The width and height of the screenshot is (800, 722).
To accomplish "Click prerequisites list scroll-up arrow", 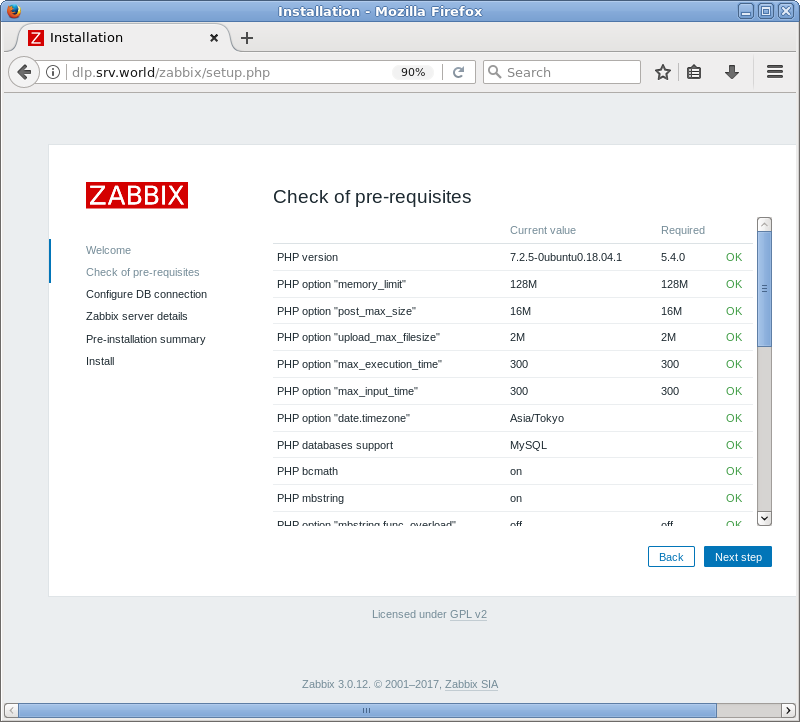I will click(x=764, y=225).
